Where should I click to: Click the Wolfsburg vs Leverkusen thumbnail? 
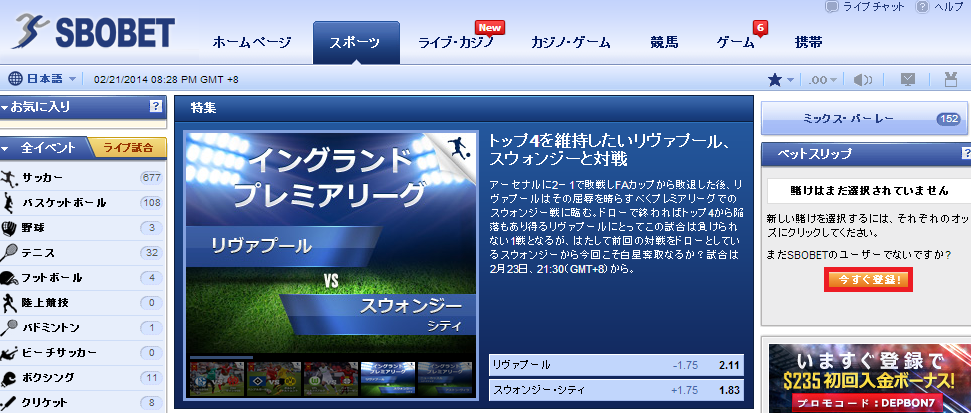[331, 379]
